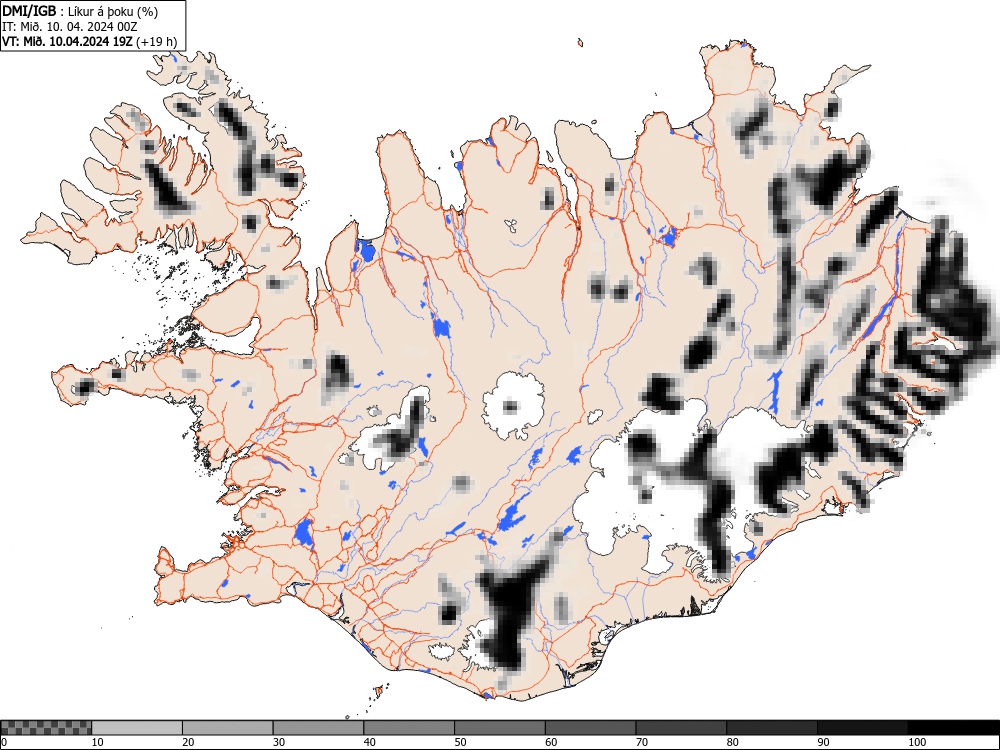1000x750 pixels.
Task: Click the legend label '100'
Action: tap(916, 742)
